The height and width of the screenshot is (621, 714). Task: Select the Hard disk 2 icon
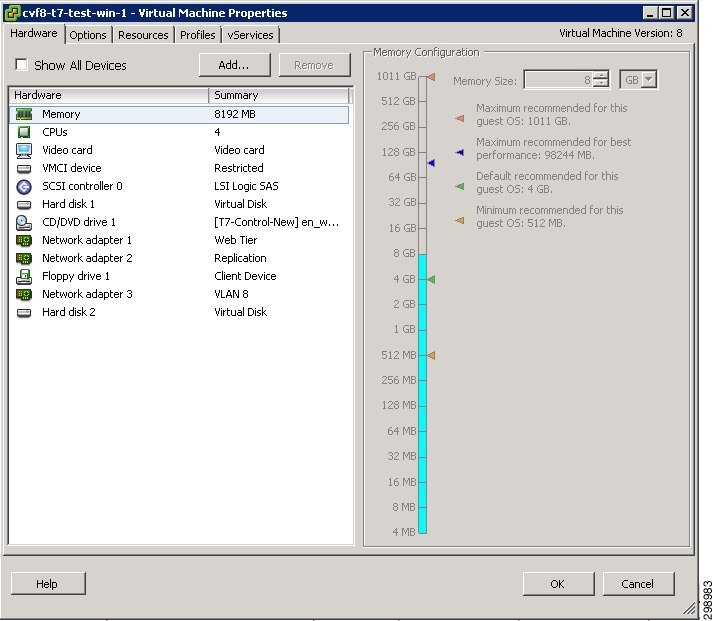(24, 312)
